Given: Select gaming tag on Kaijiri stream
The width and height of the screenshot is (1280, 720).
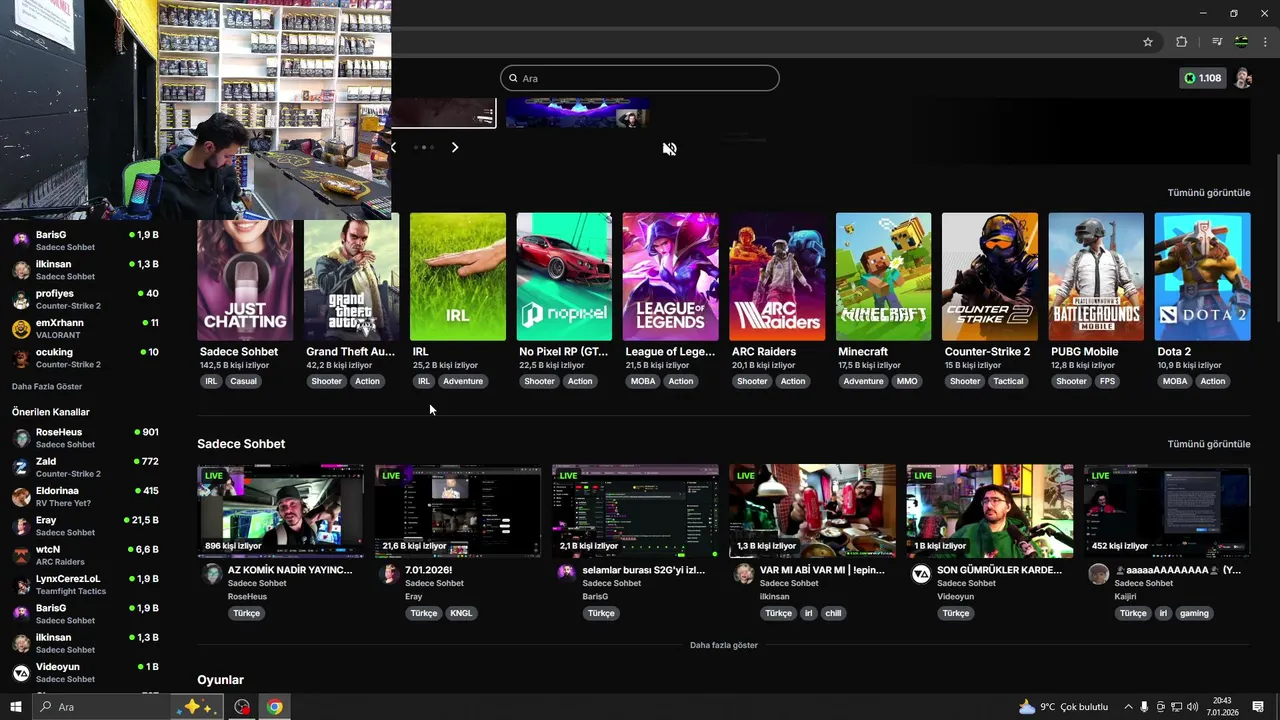Looking at the screenshot, I should (1194, 613).
